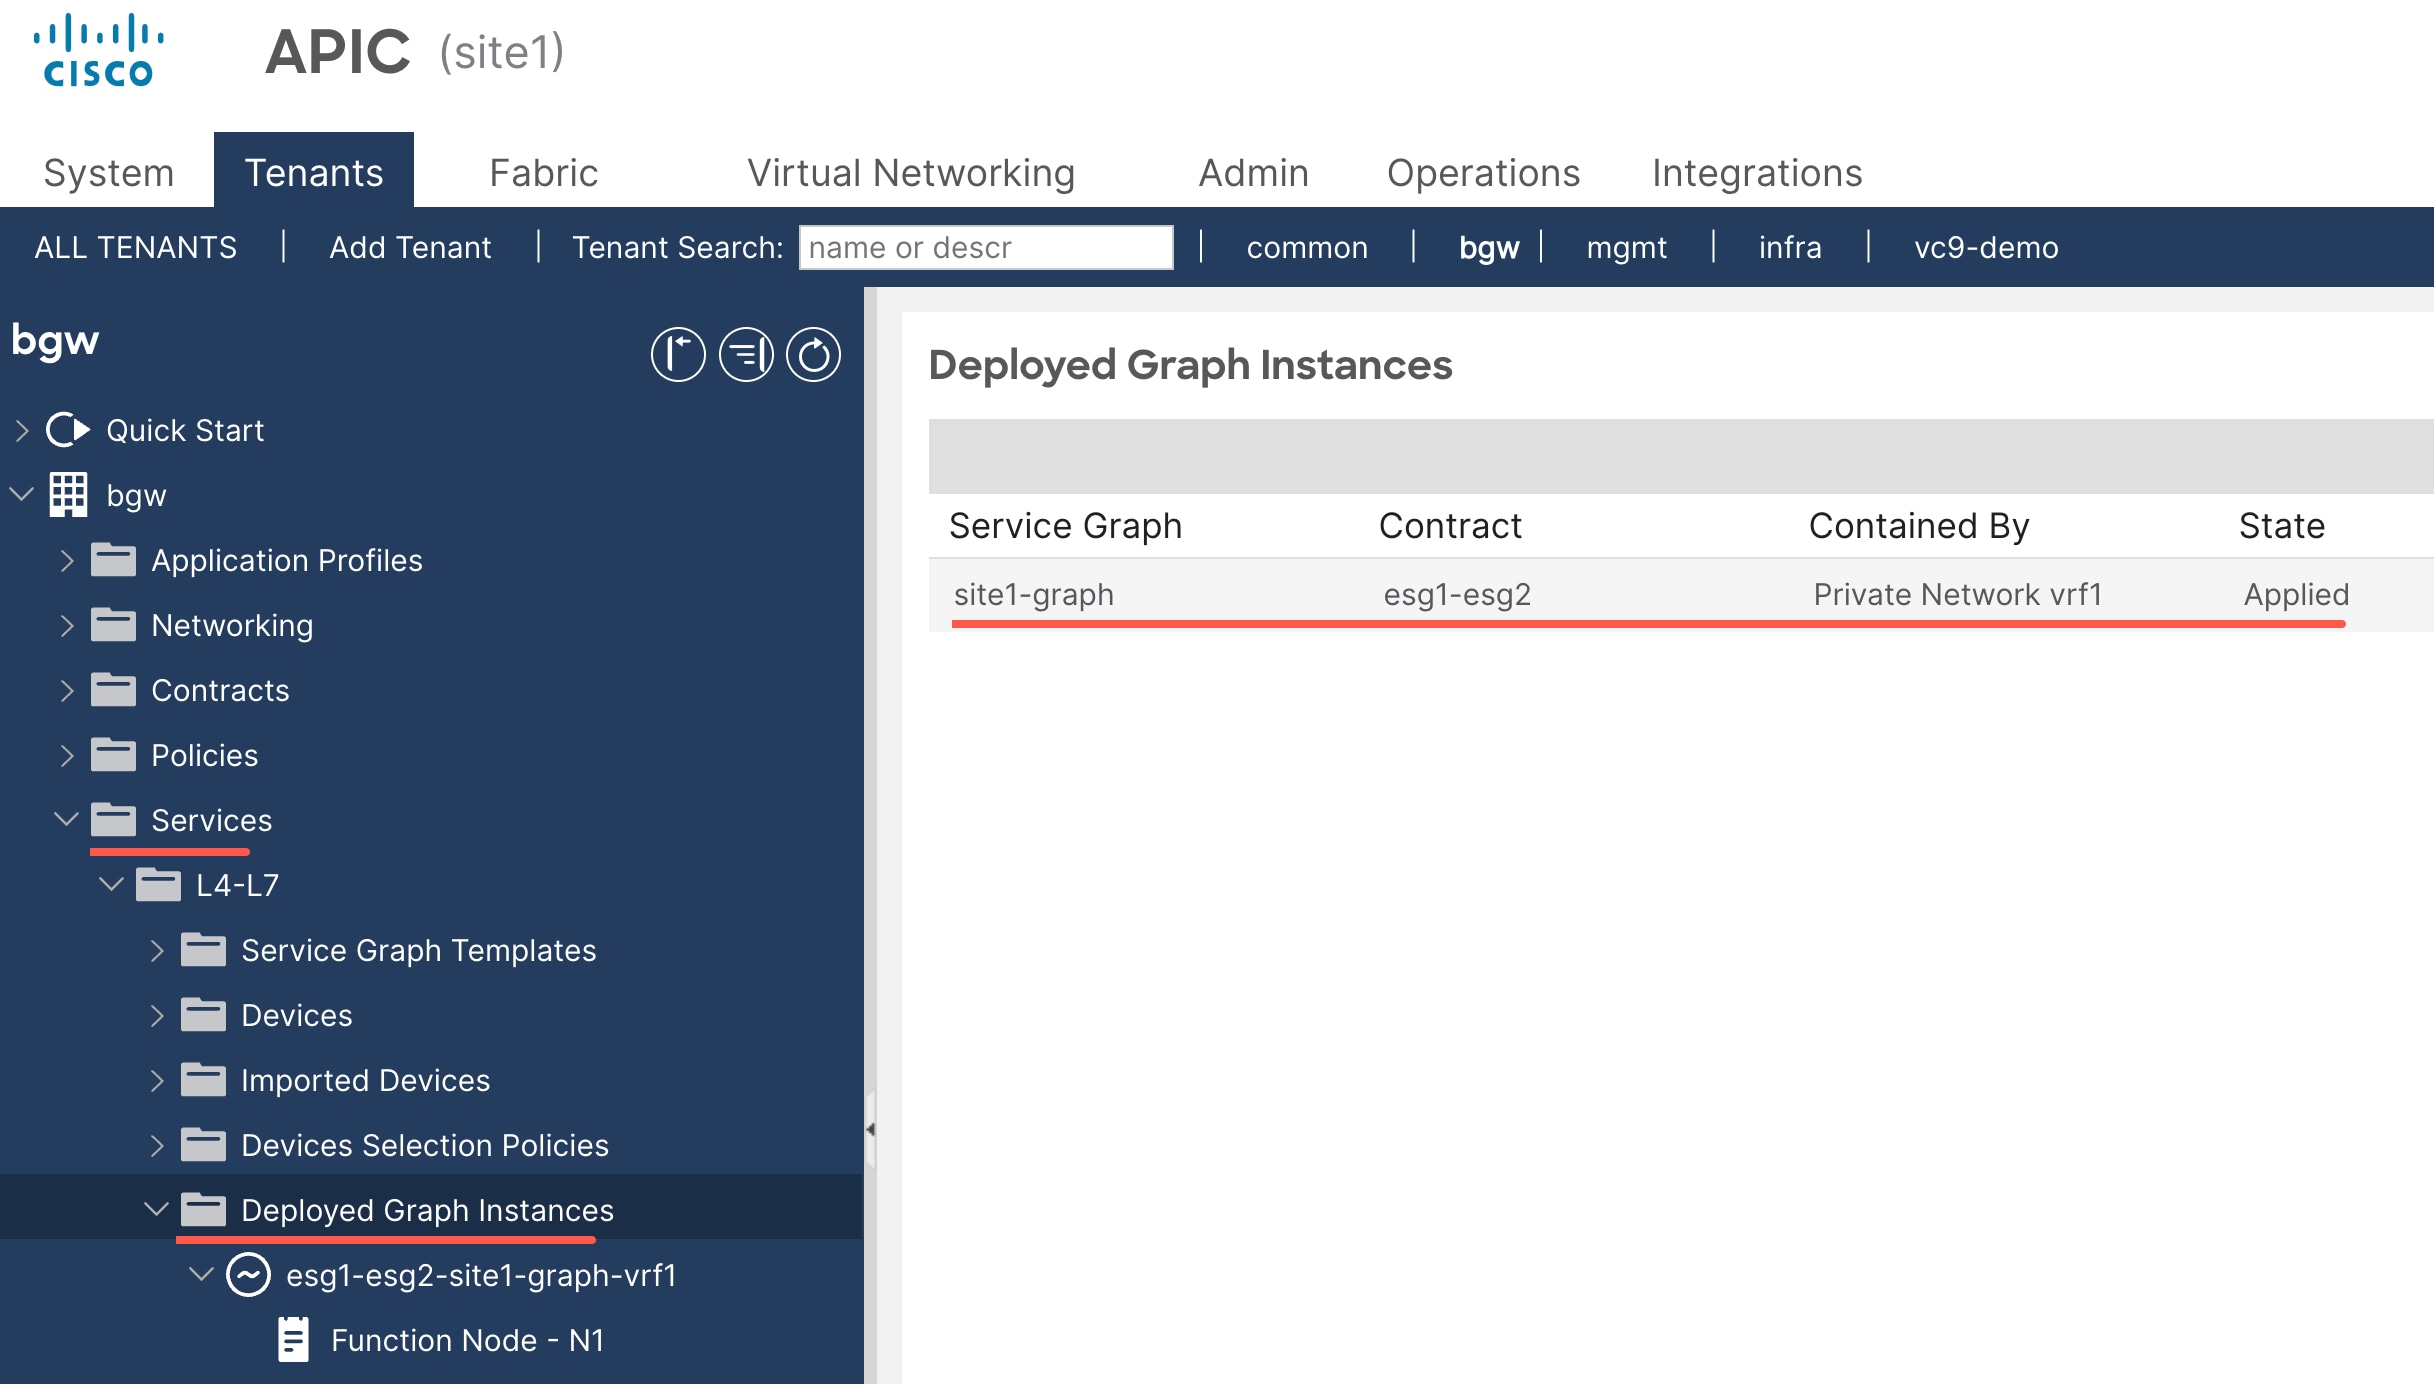Collapse the Services chevron

click(67, 820)
